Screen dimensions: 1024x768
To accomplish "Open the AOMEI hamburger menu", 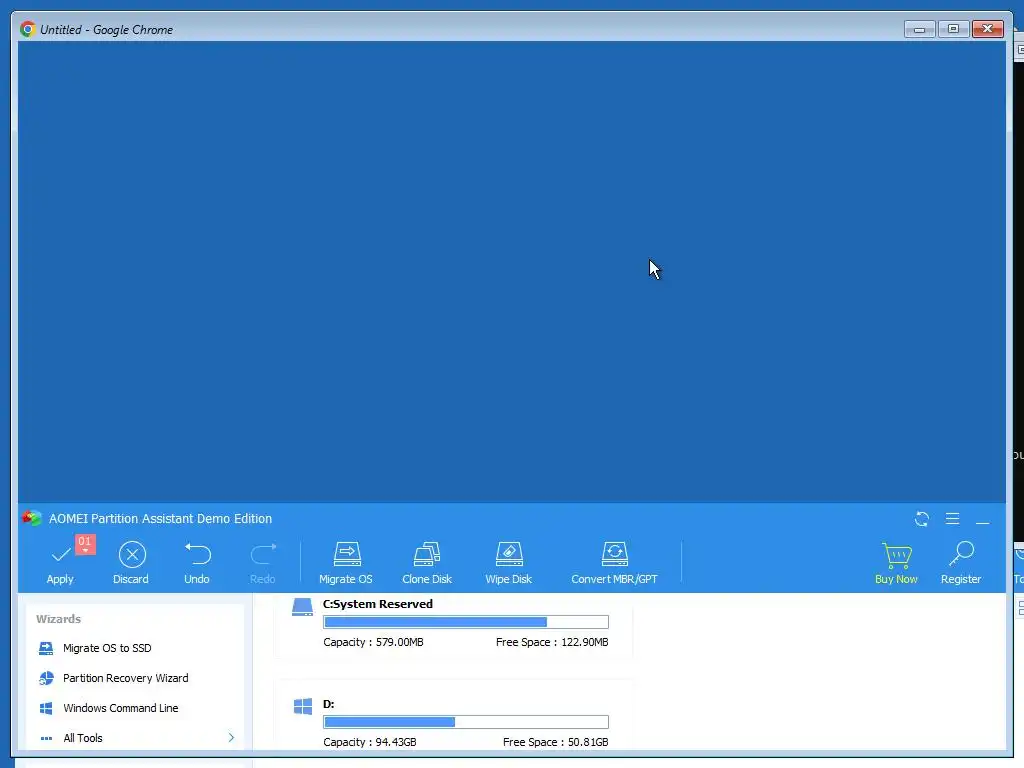I will click(x=953, y=519).
